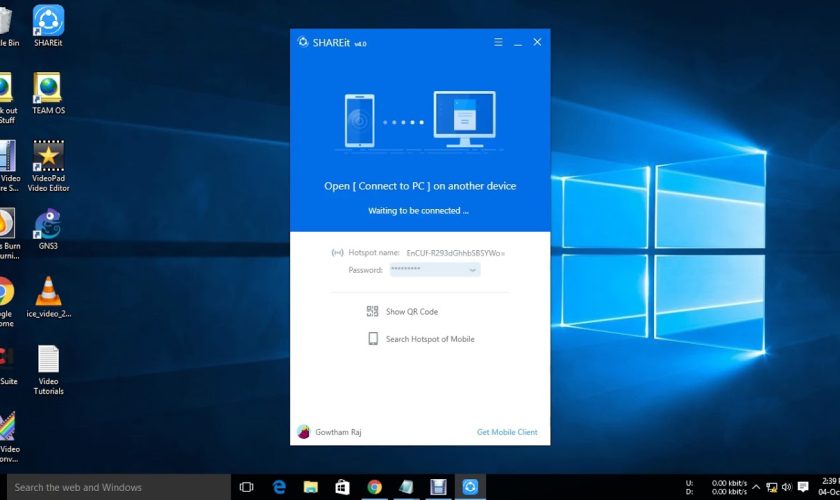Click the hidden password field
The image size is (840, 500).
coord(434,270)
